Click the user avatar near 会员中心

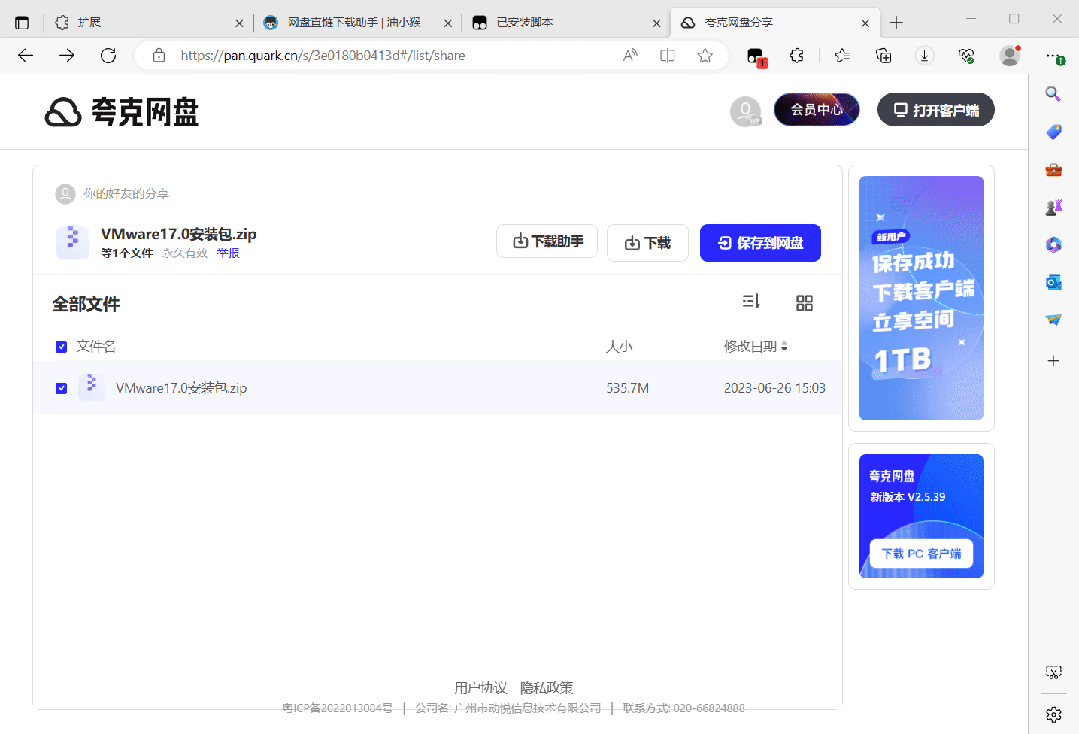746,112
